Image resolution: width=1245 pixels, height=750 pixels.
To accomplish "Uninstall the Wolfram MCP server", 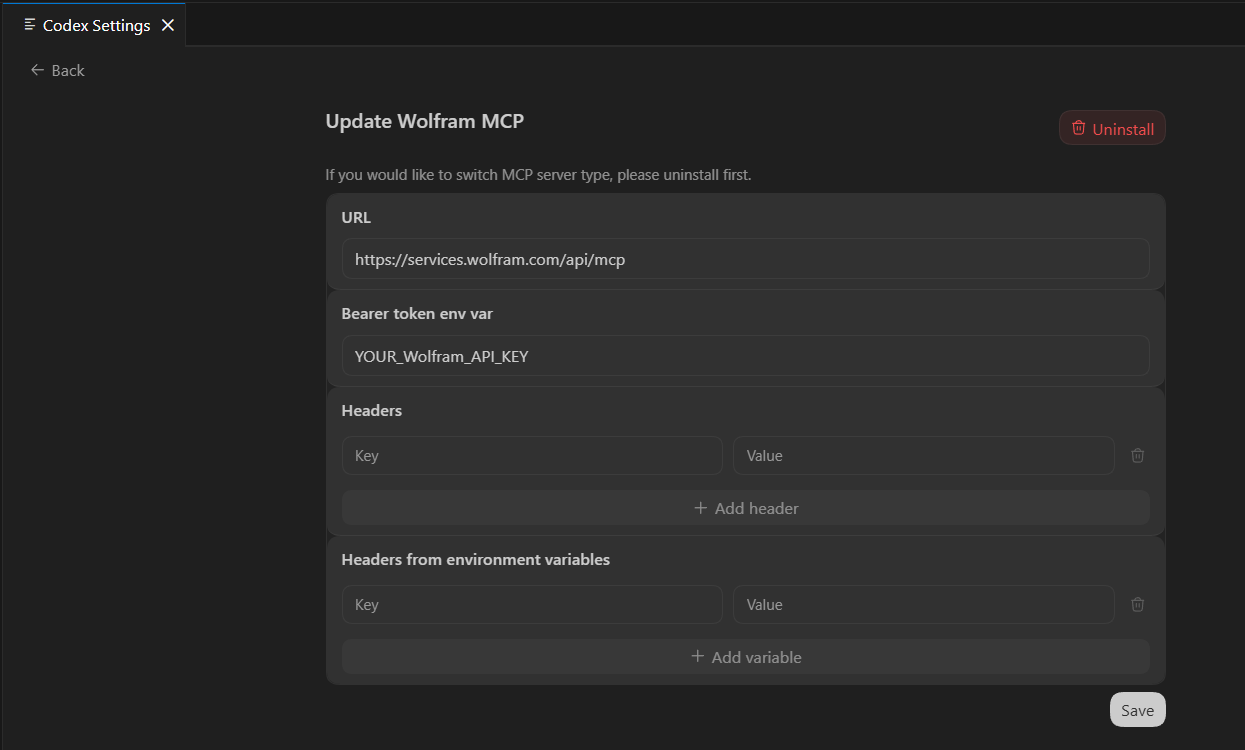I will click(x=1112, y=127).
